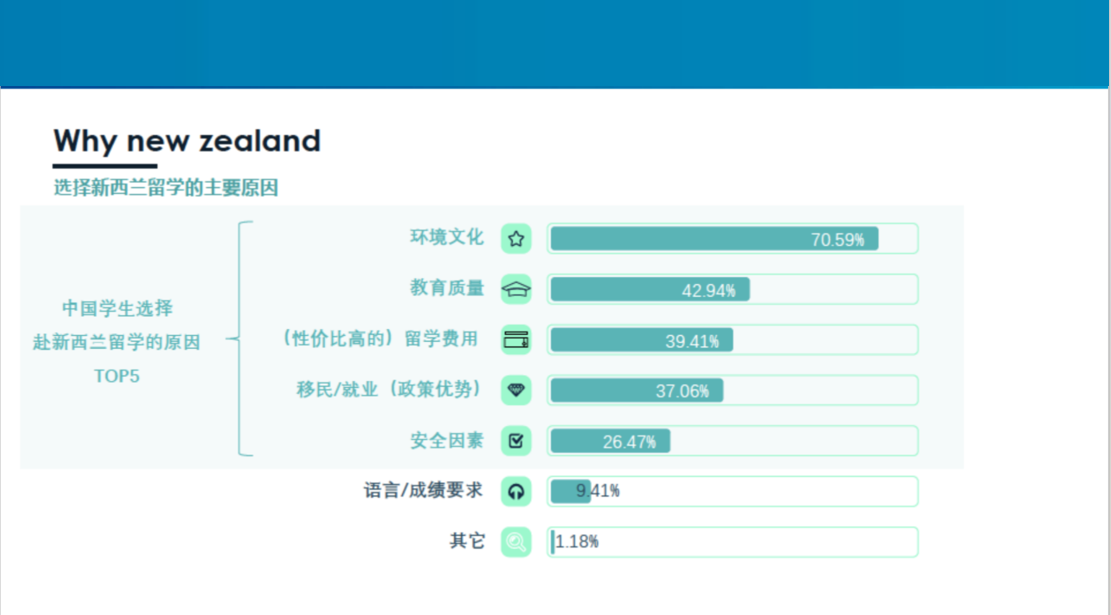Click the star icon beside 环境文化
Viewport: 1111px width, 615px height.
click(516, 239)
